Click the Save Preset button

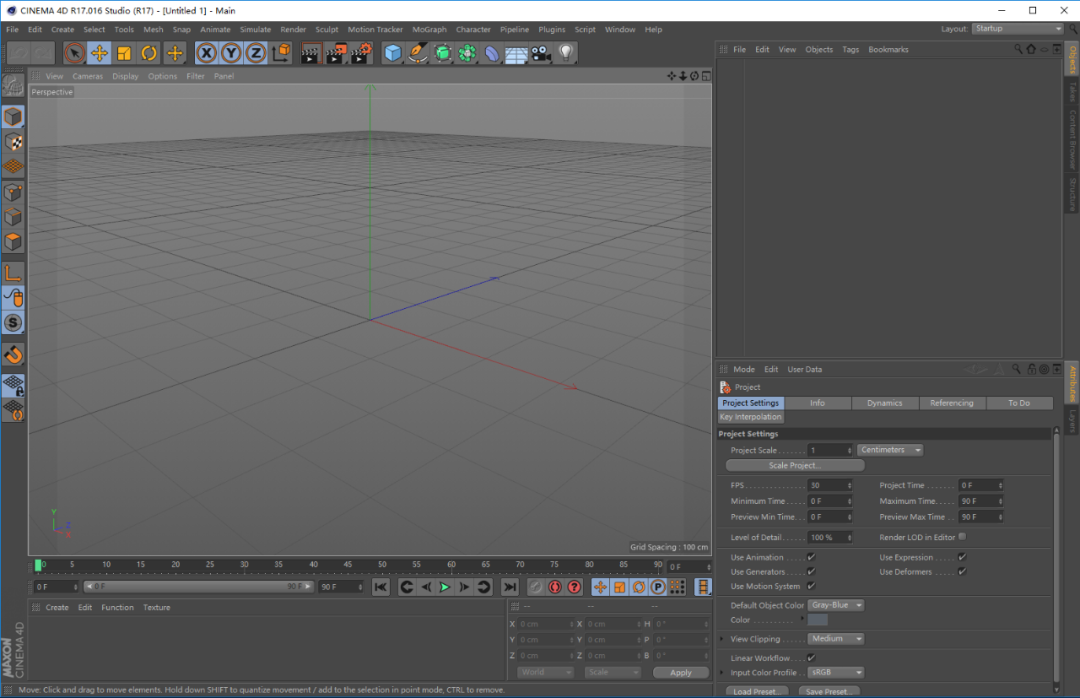click(x=829, y=691)
